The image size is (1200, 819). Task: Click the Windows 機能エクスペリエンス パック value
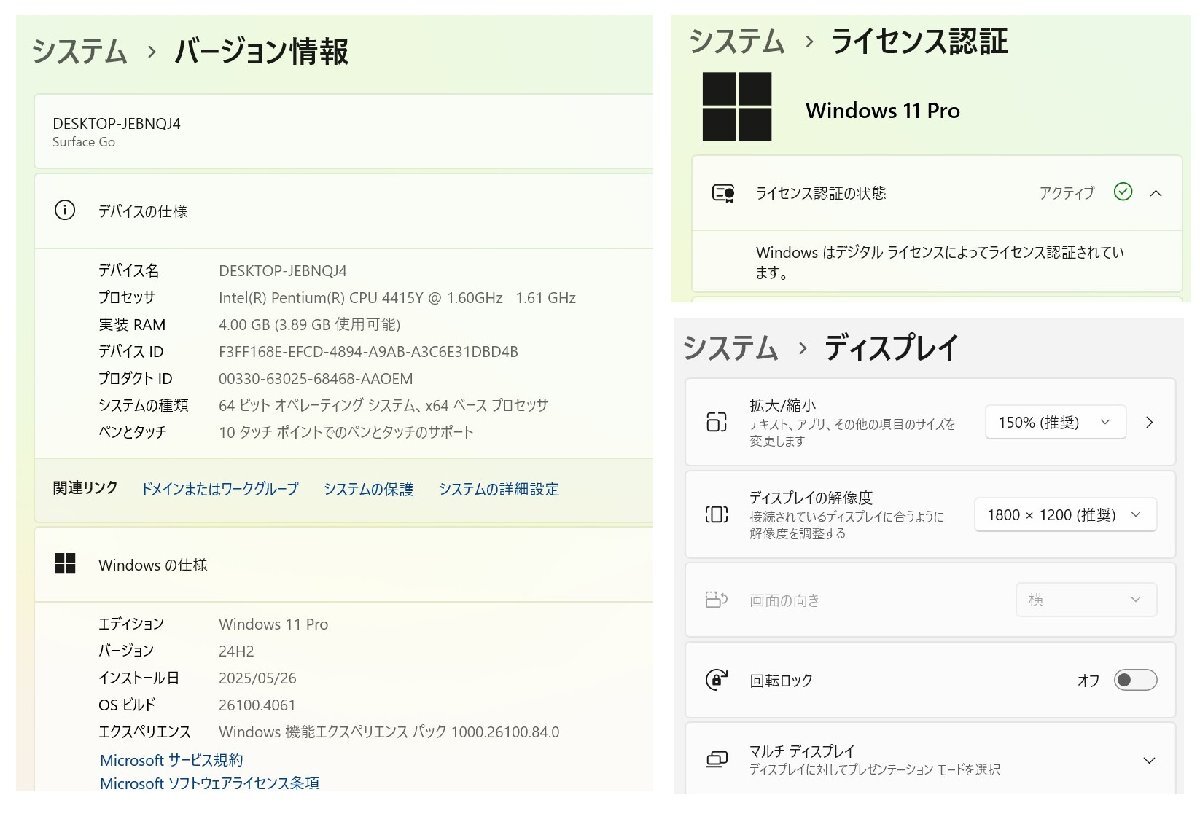(389, 732)
